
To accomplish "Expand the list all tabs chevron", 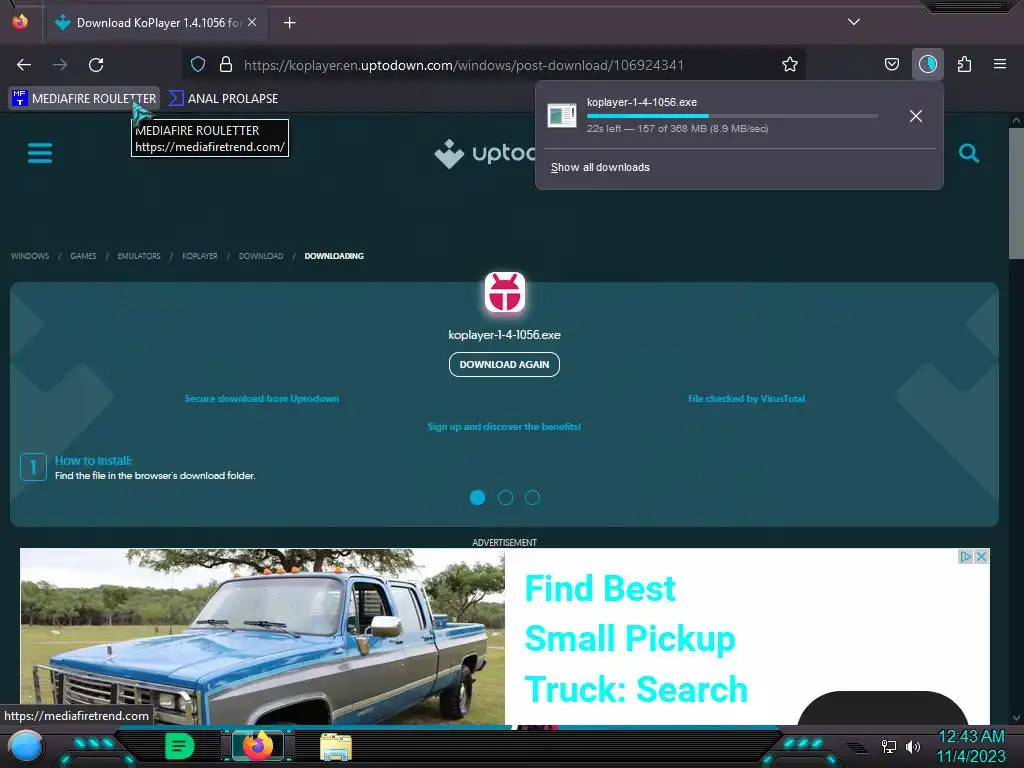I will click(x=854, y=22).
